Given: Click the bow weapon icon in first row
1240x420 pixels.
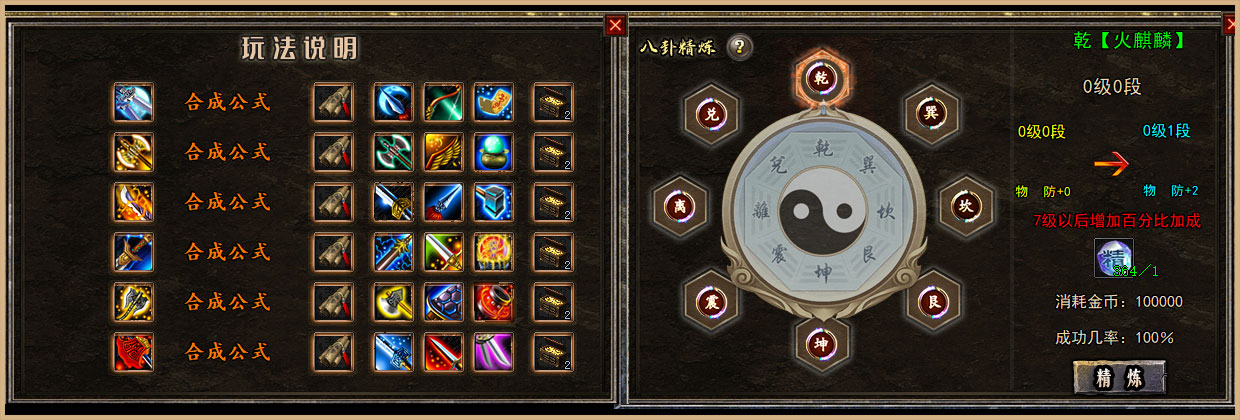Looking at the screenshot, I should coord(443,102).
